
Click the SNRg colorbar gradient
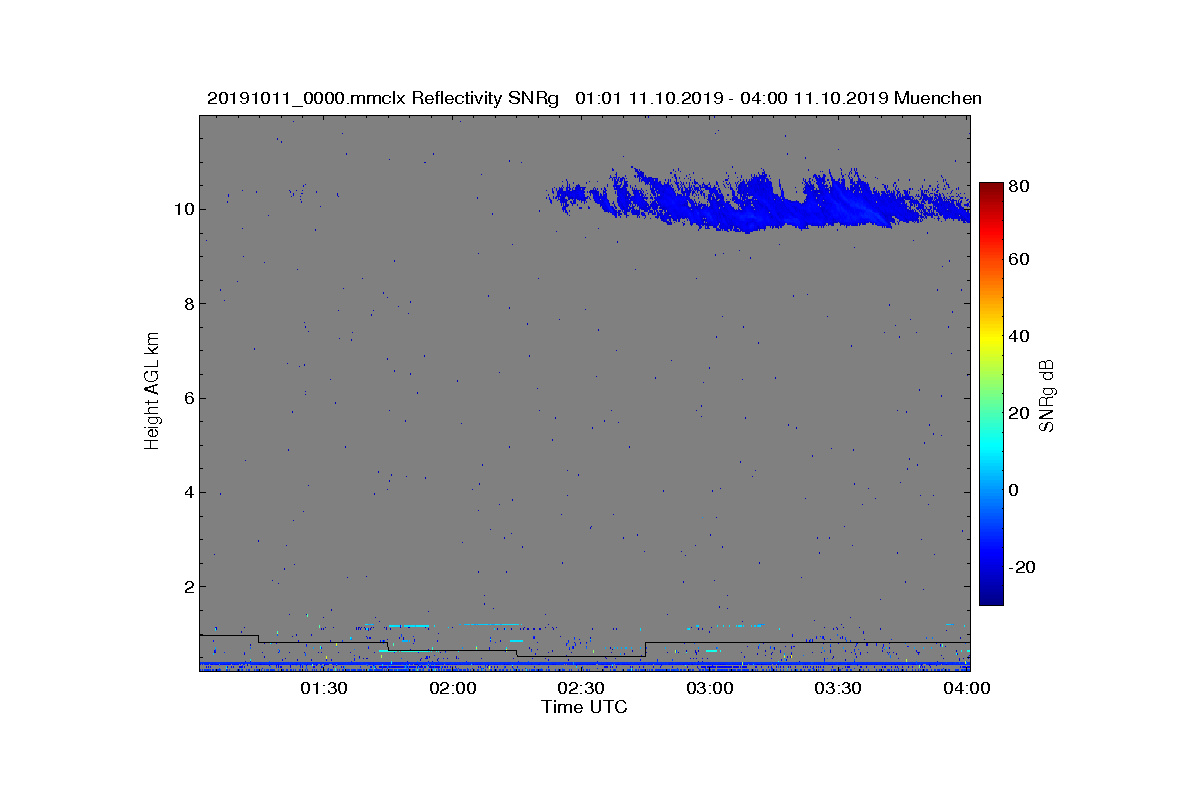991,394
